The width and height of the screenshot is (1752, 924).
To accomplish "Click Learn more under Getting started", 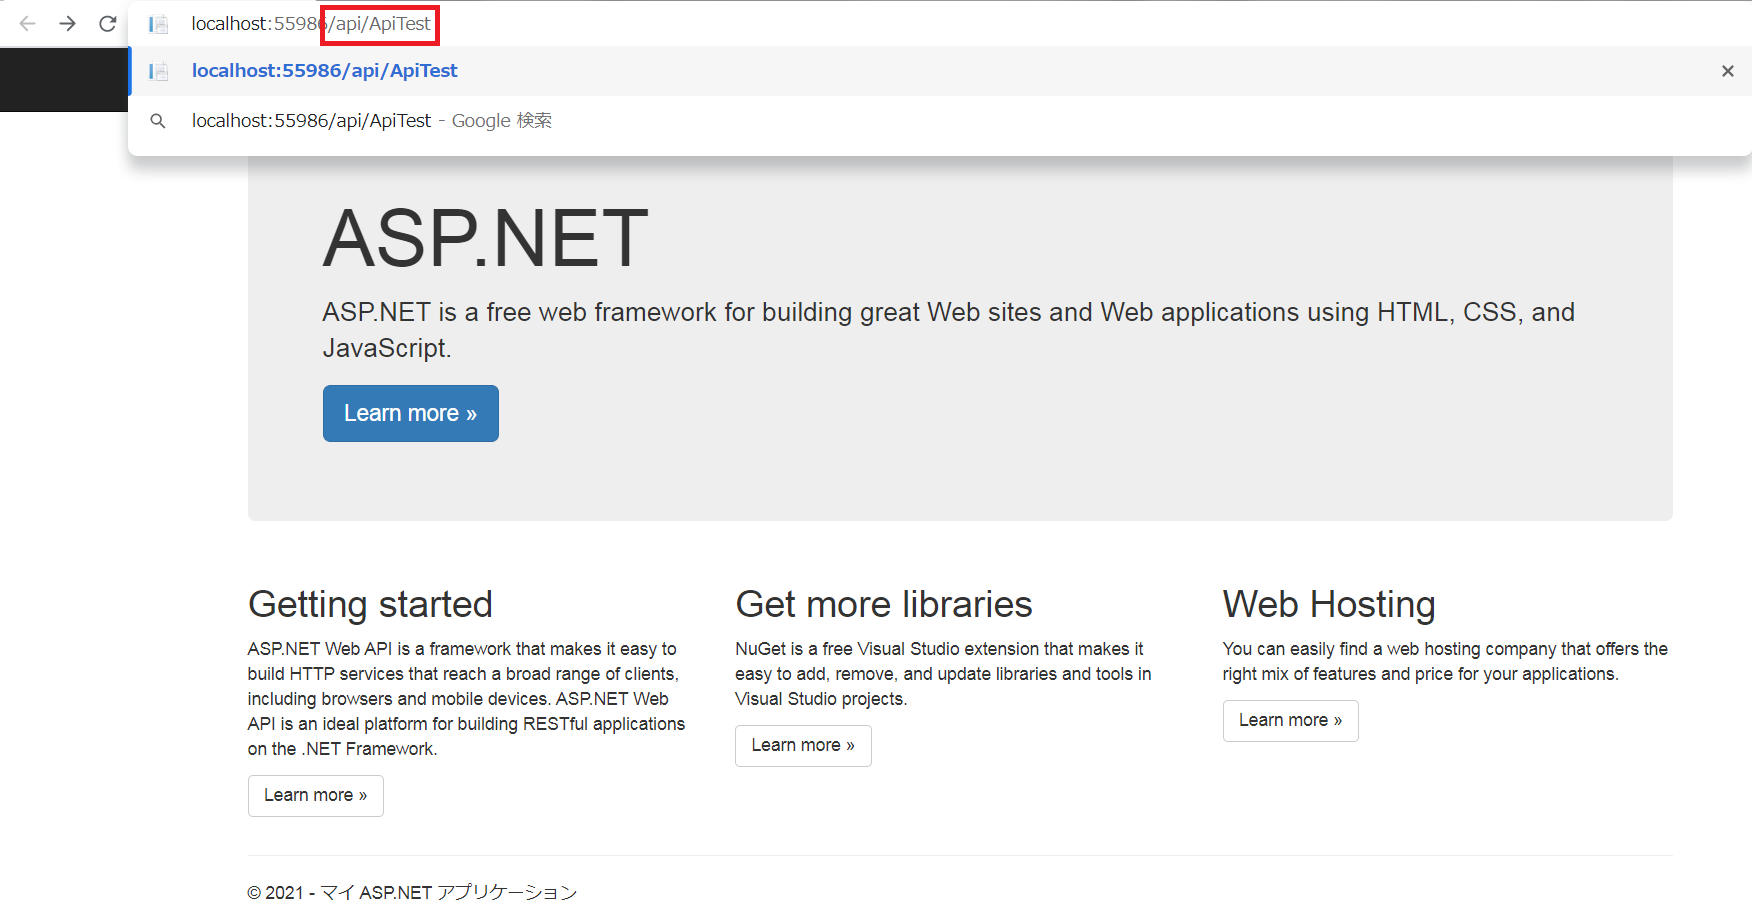I will 315,795.
